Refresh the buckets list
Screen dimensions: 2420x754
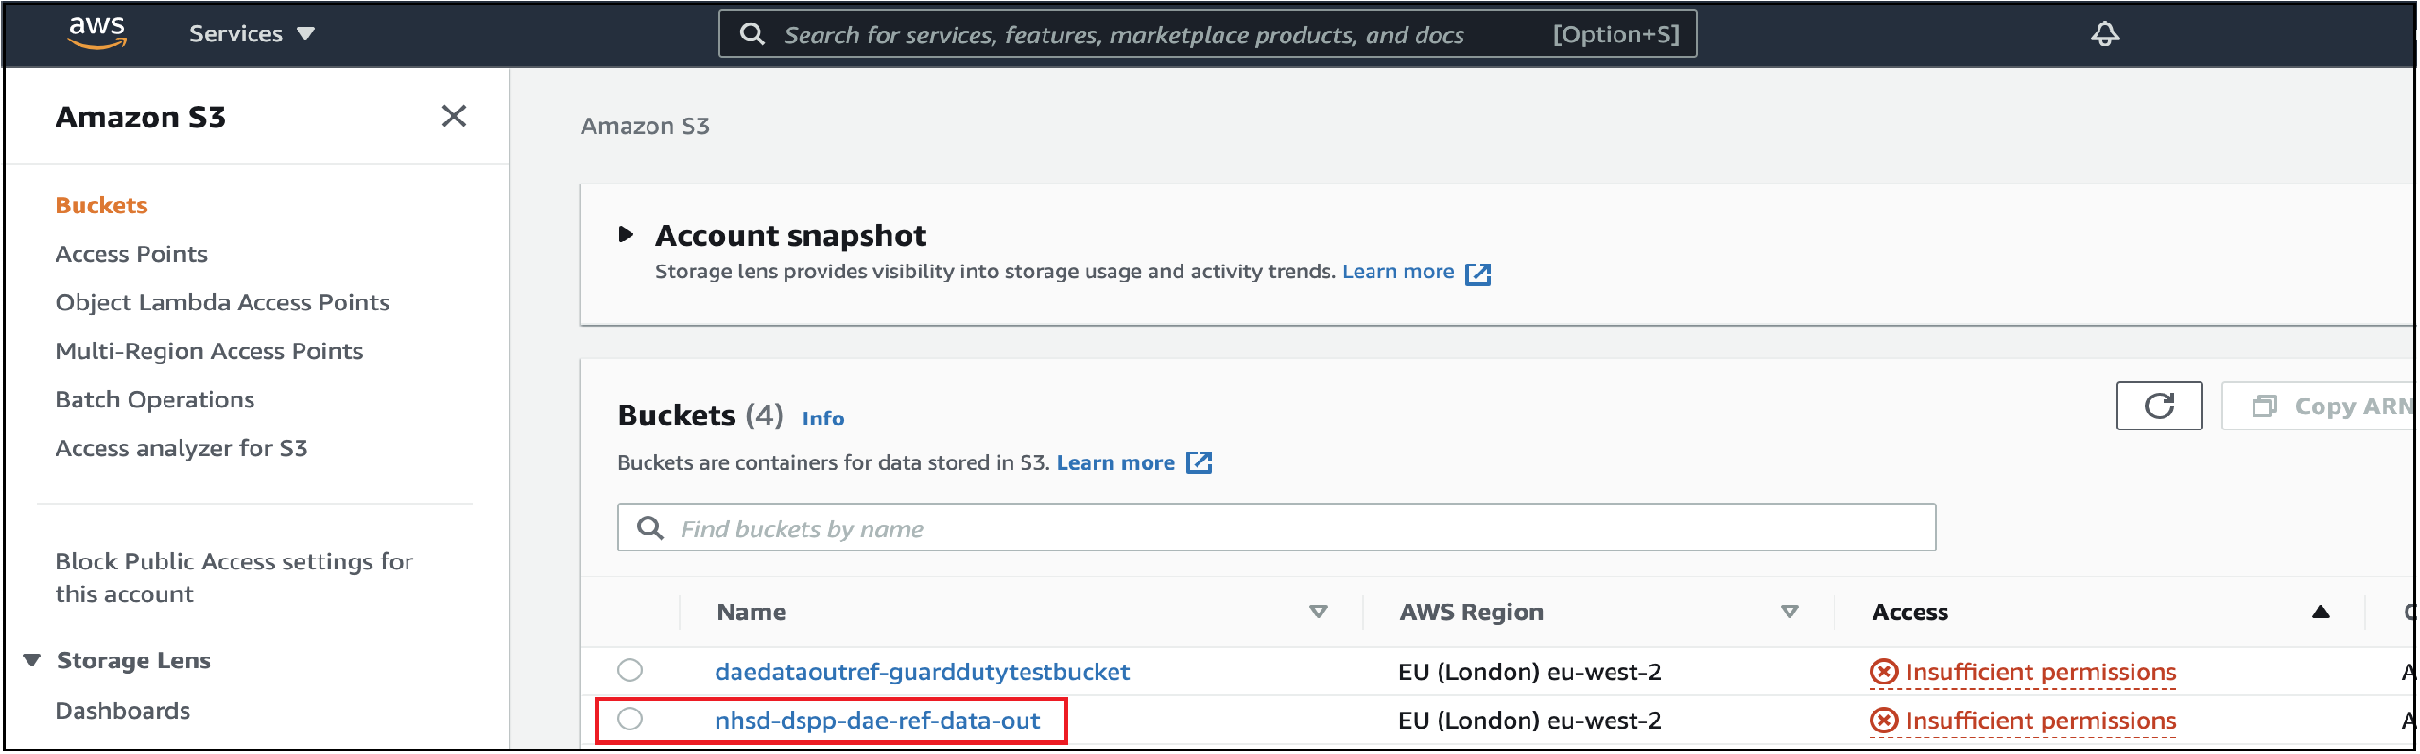[2159, 406]
